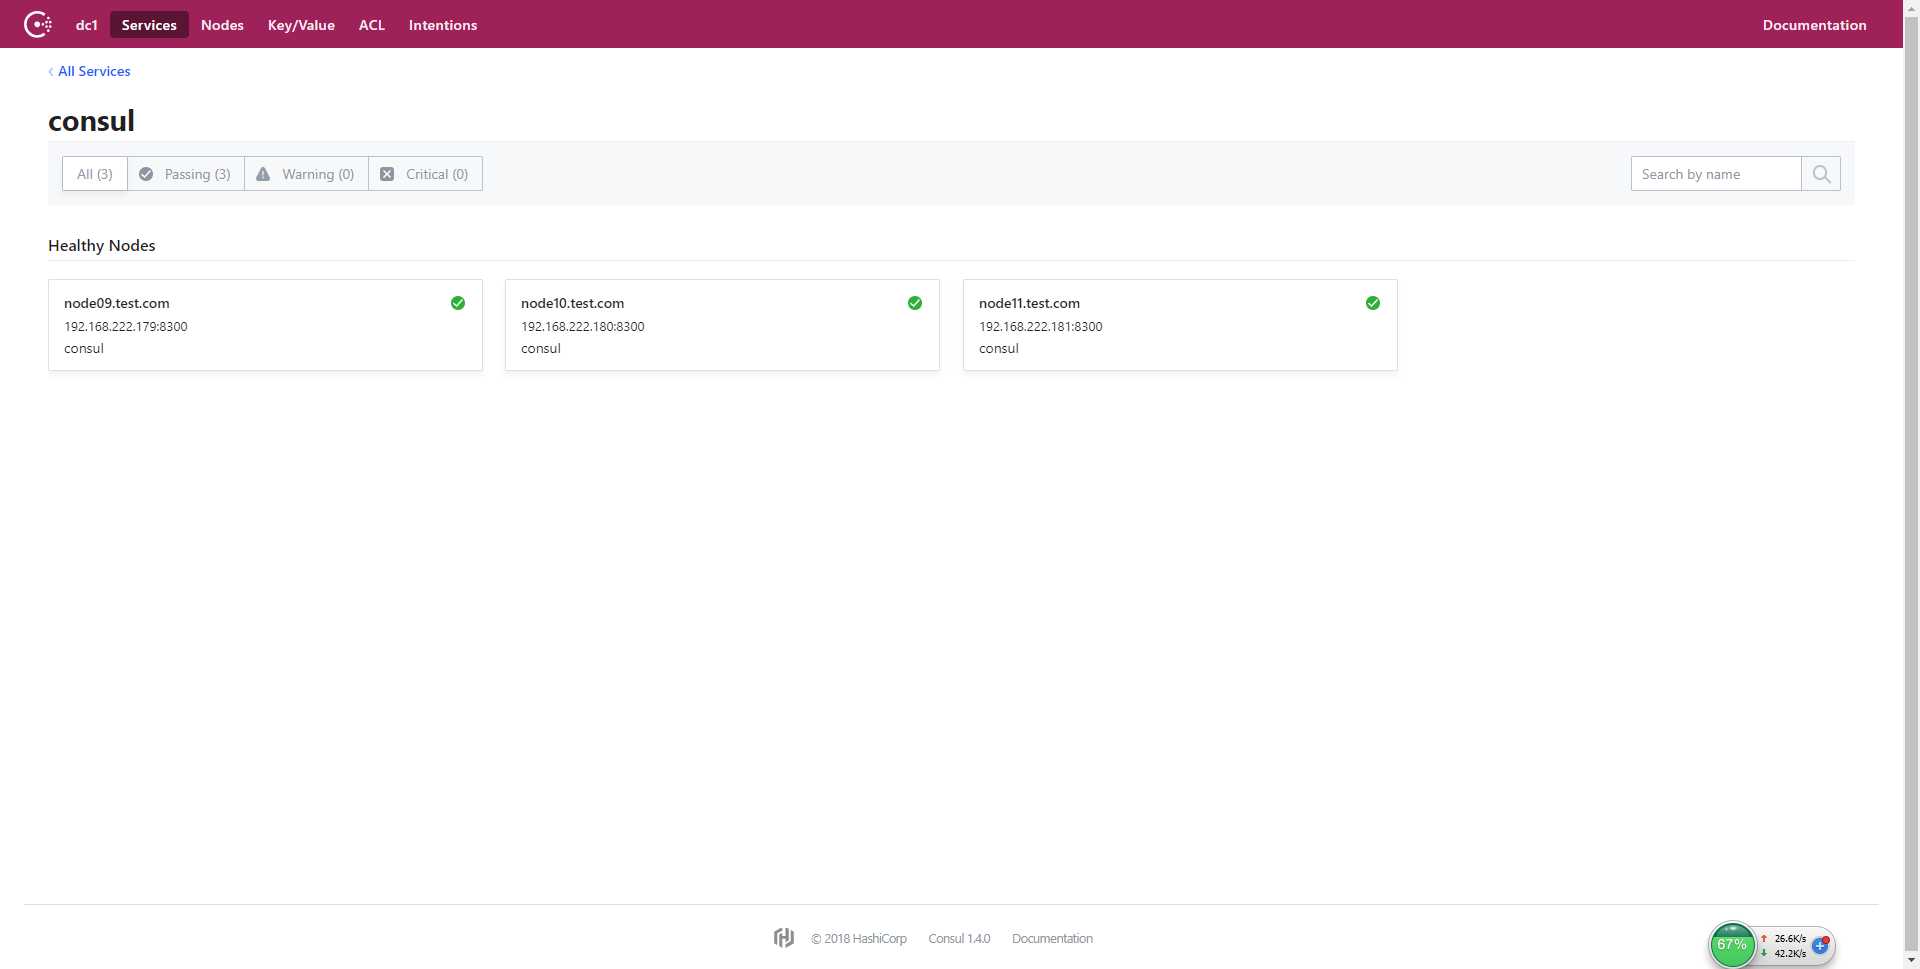The width and height of the screenshot is (1920, 969).
Task: Click the 67% green memory widget
Action: point(1732,945)
